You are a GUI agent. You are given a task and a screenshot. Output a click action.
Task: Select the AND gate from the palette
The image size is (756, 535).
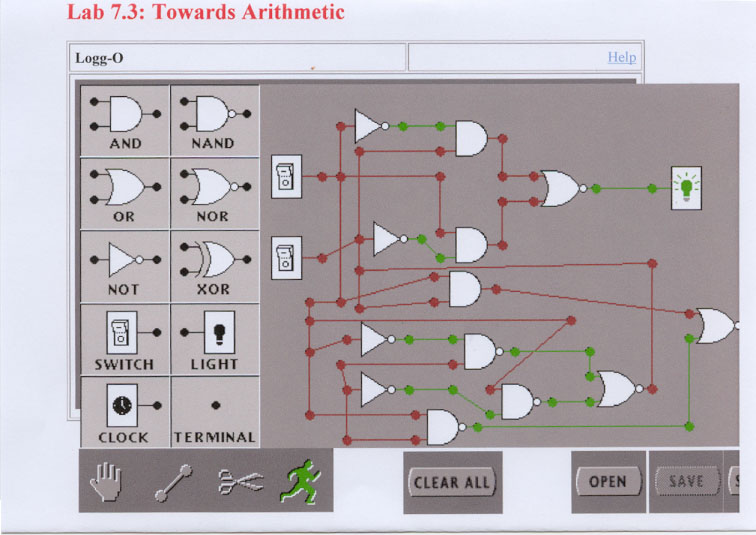(x=125, y=120)
